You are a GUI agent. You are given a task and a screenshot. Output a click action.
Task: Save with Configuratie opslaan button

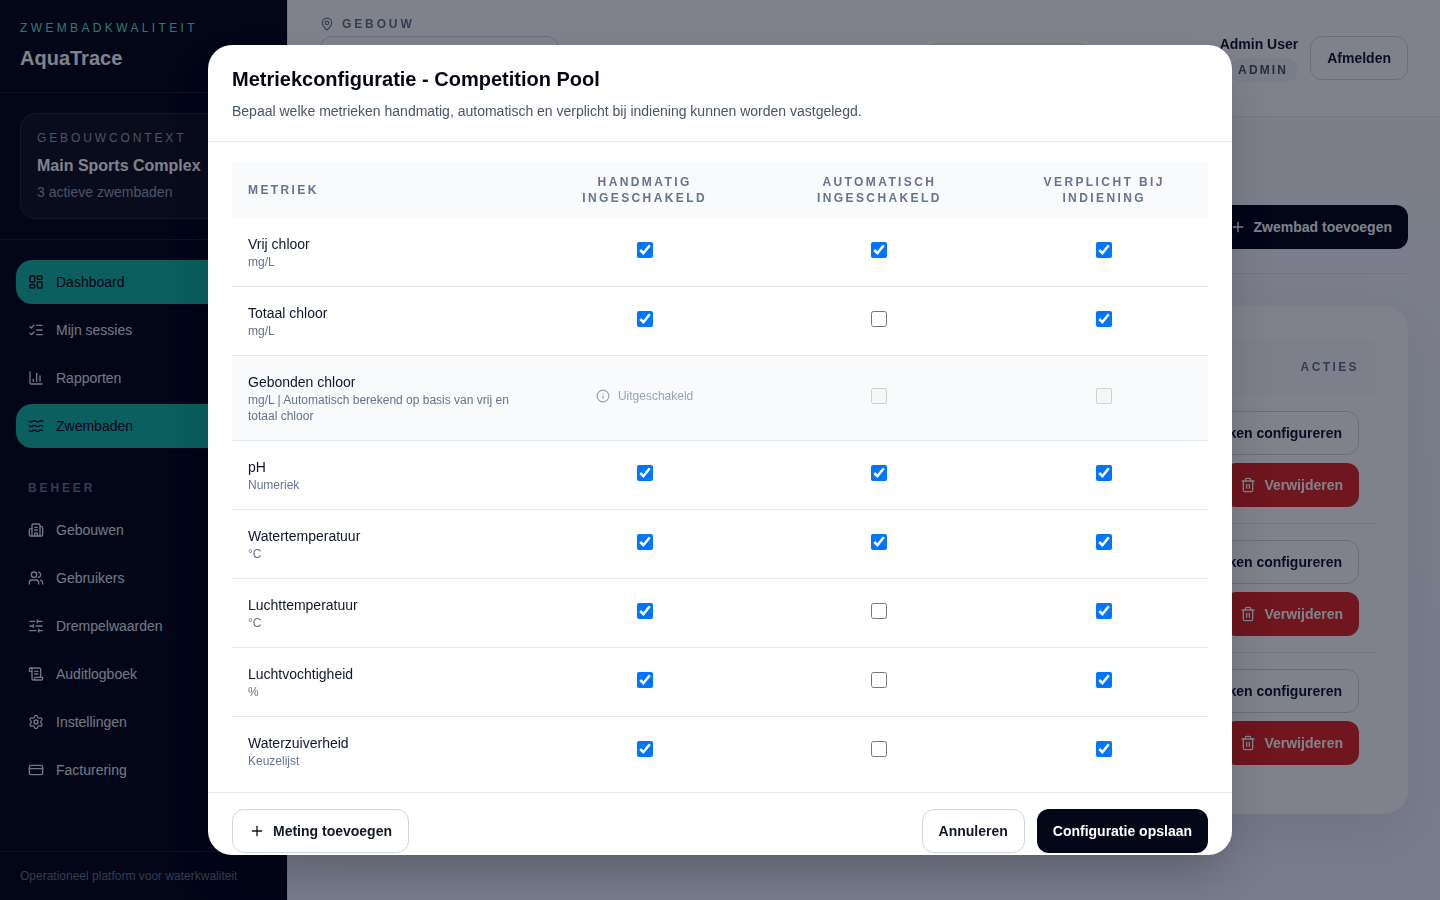[1122, 831]
